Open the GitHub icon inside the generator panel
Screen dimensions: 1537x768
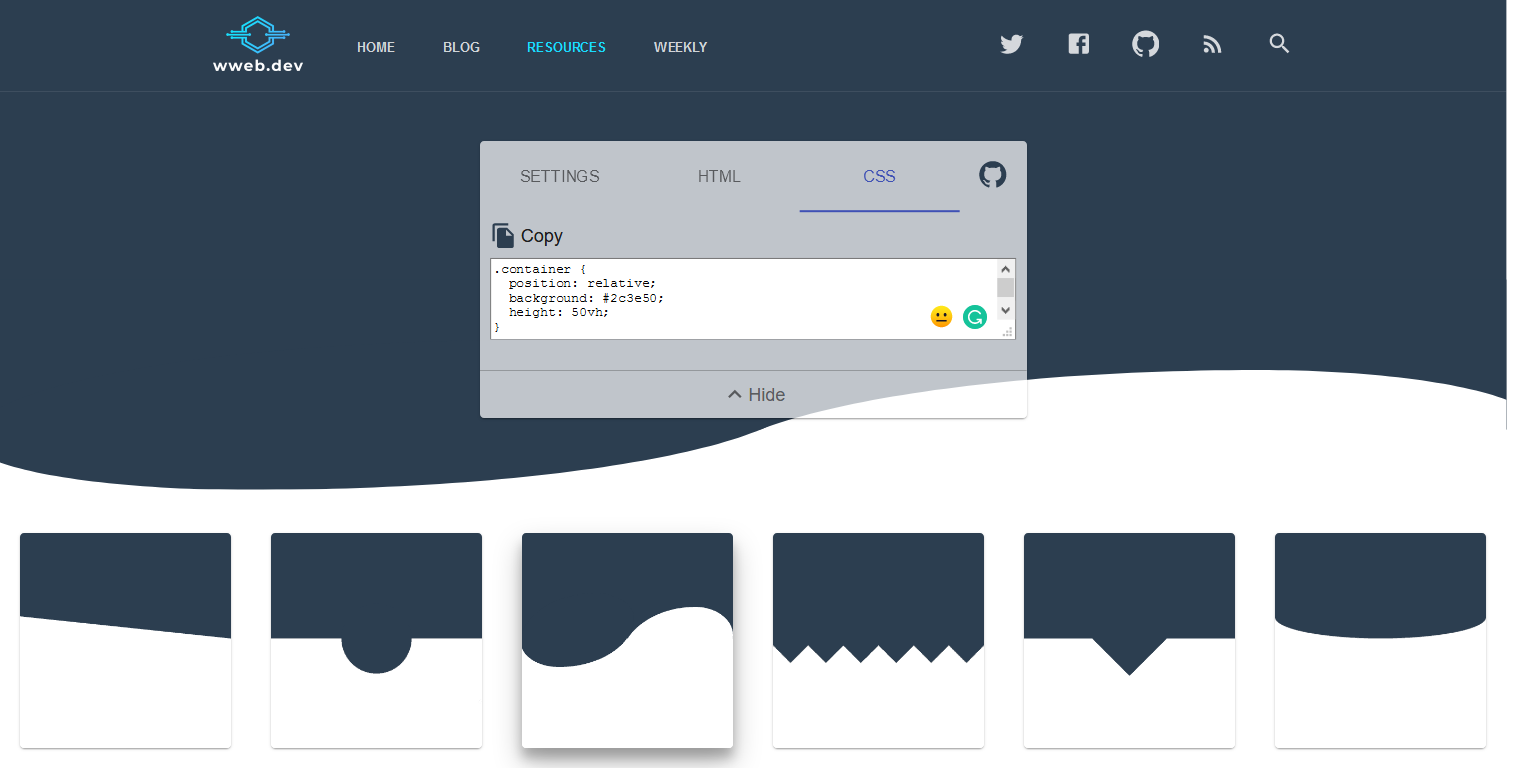993,174
